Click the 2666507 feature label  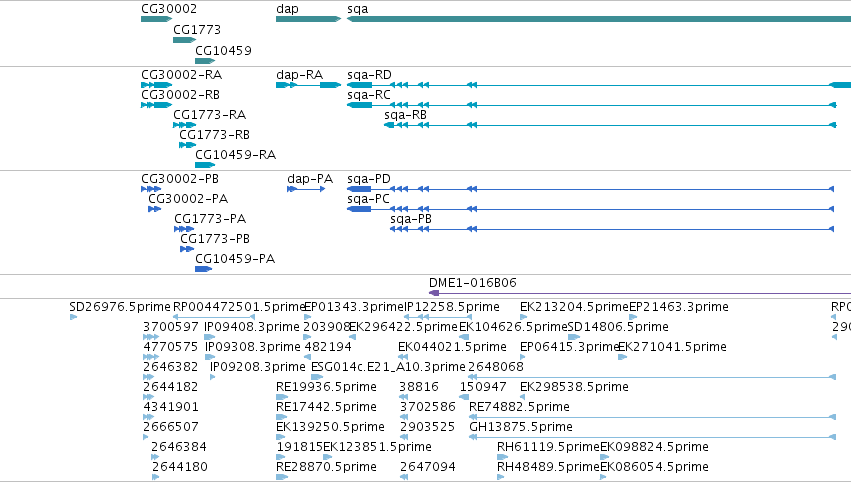point(171,427)
